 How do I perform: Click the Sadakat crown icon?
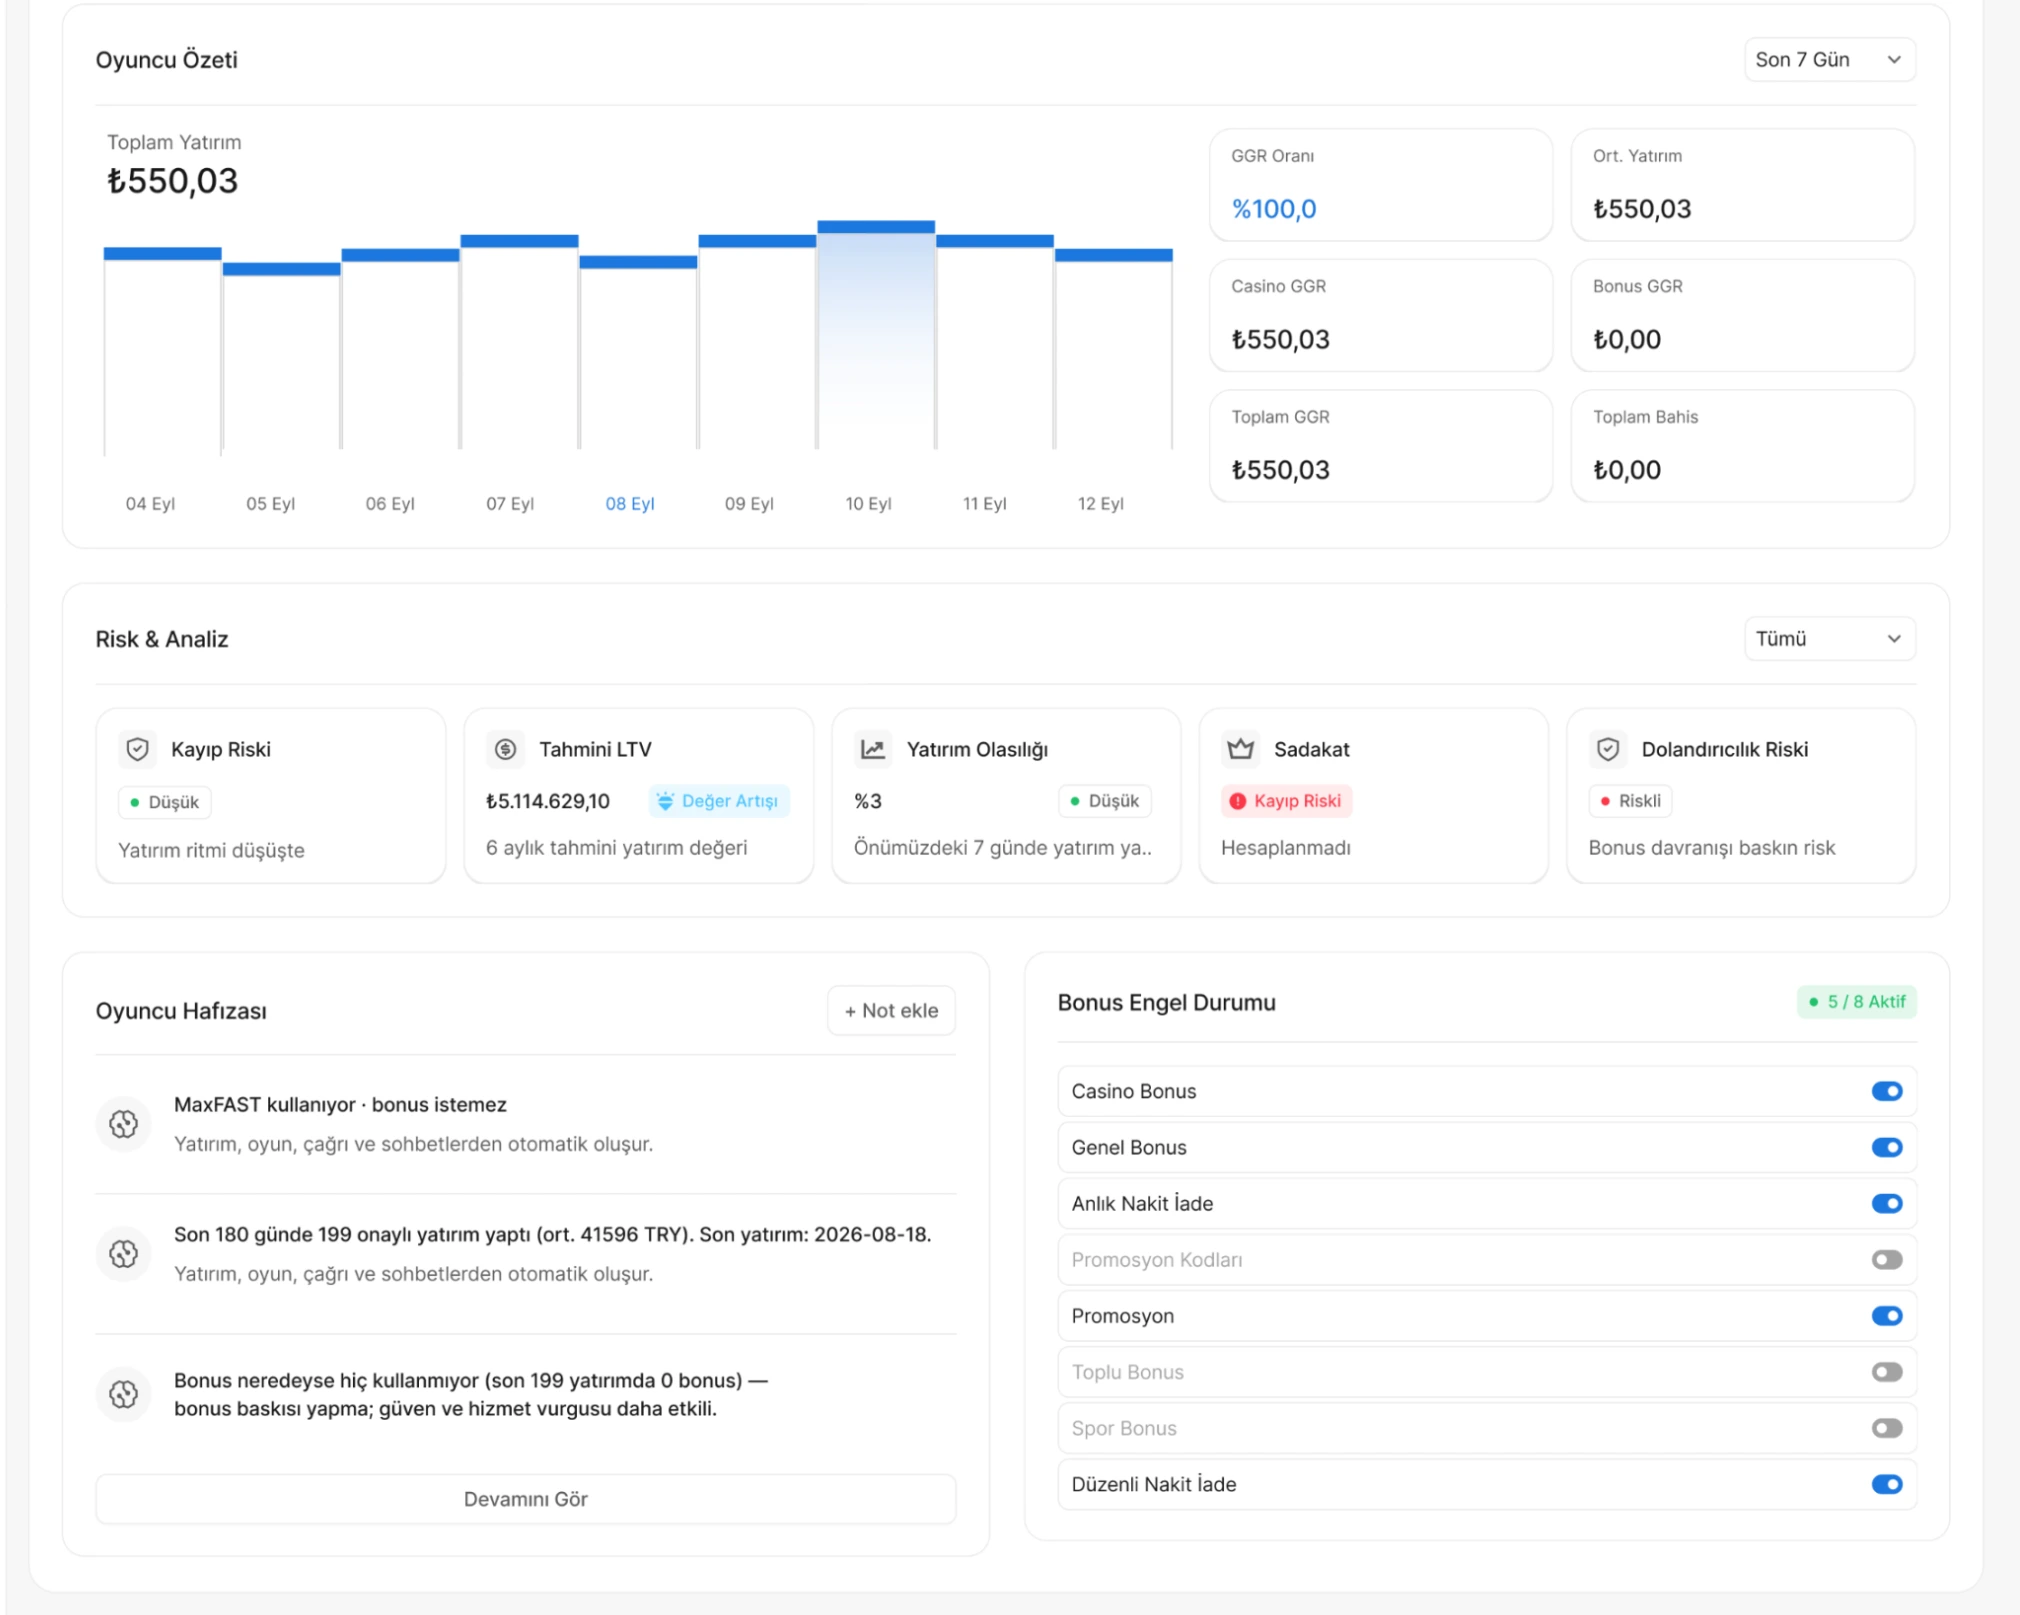point(1241,749)
